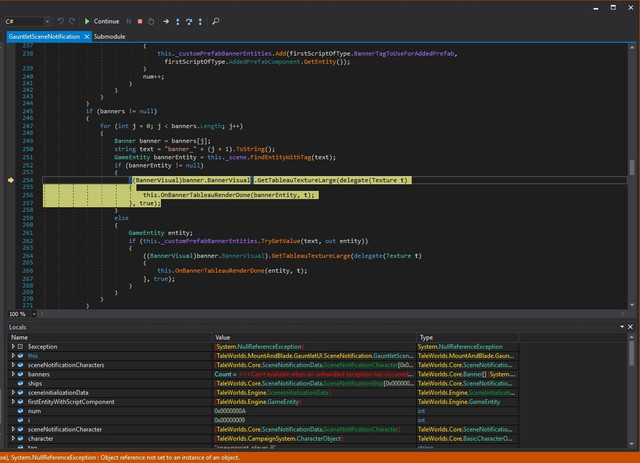Click OnBannerTableauRenderDone on line 256
This screenshot has width=640, height=463.
[204, 195]
